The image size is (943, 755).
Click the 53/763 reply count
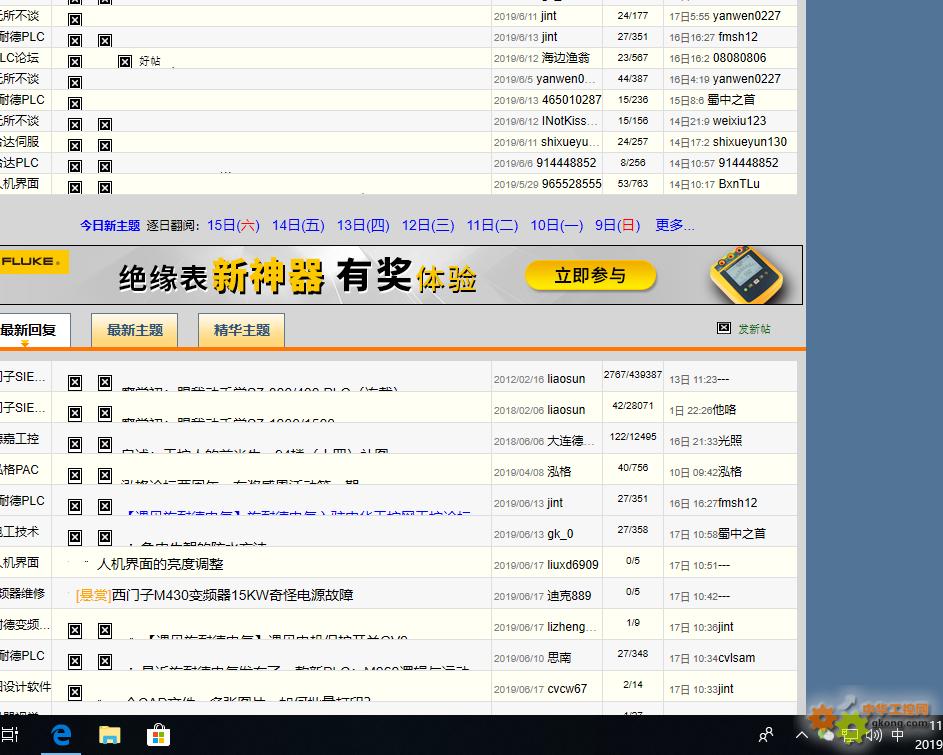[x=633, y=183]
